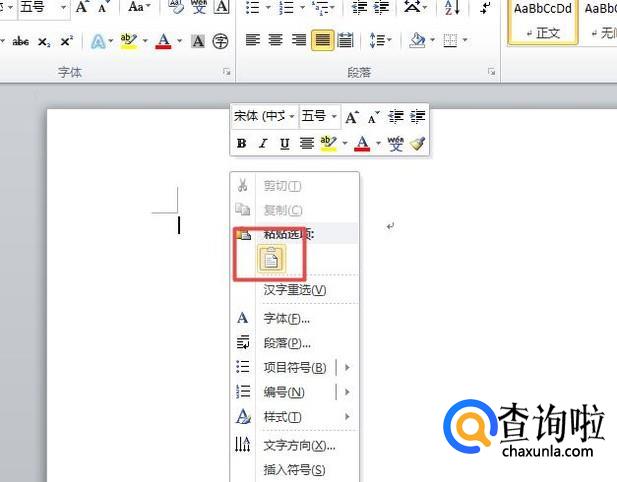
Task: Choose 文字方向(X)... menu item
Action: (x=295, y=445)
